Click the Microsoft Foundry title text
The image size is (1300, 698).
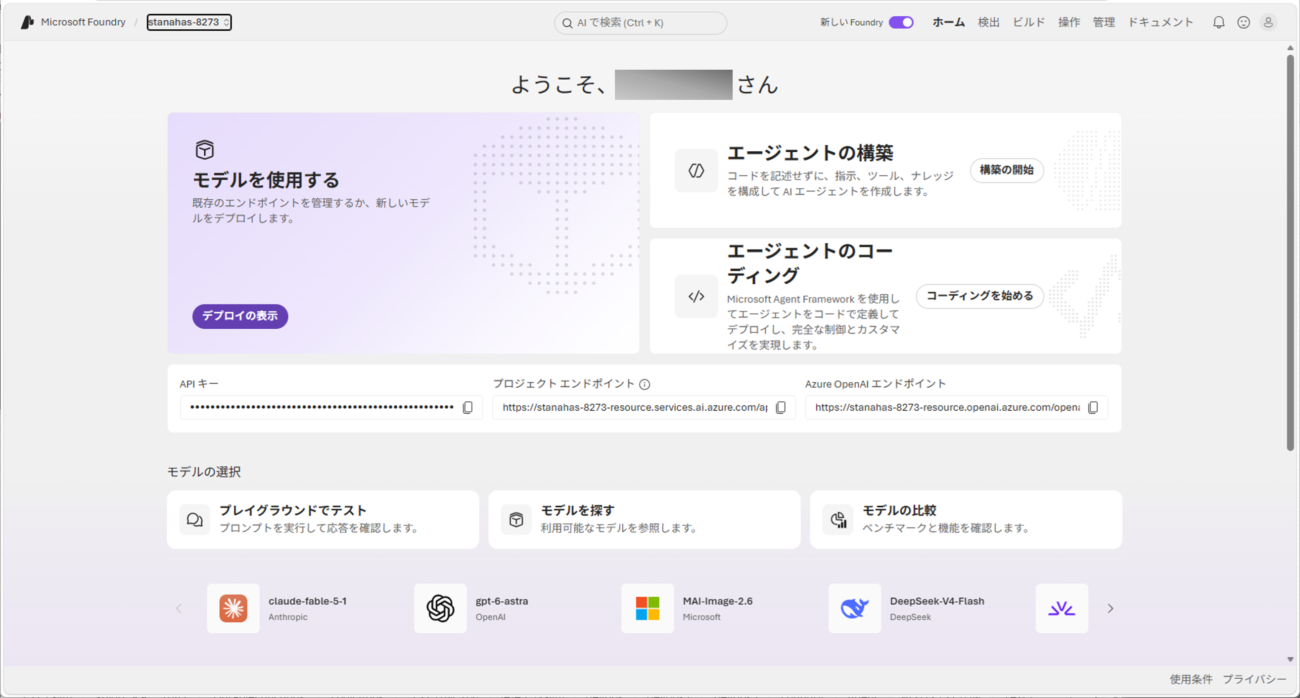(83, 22)
